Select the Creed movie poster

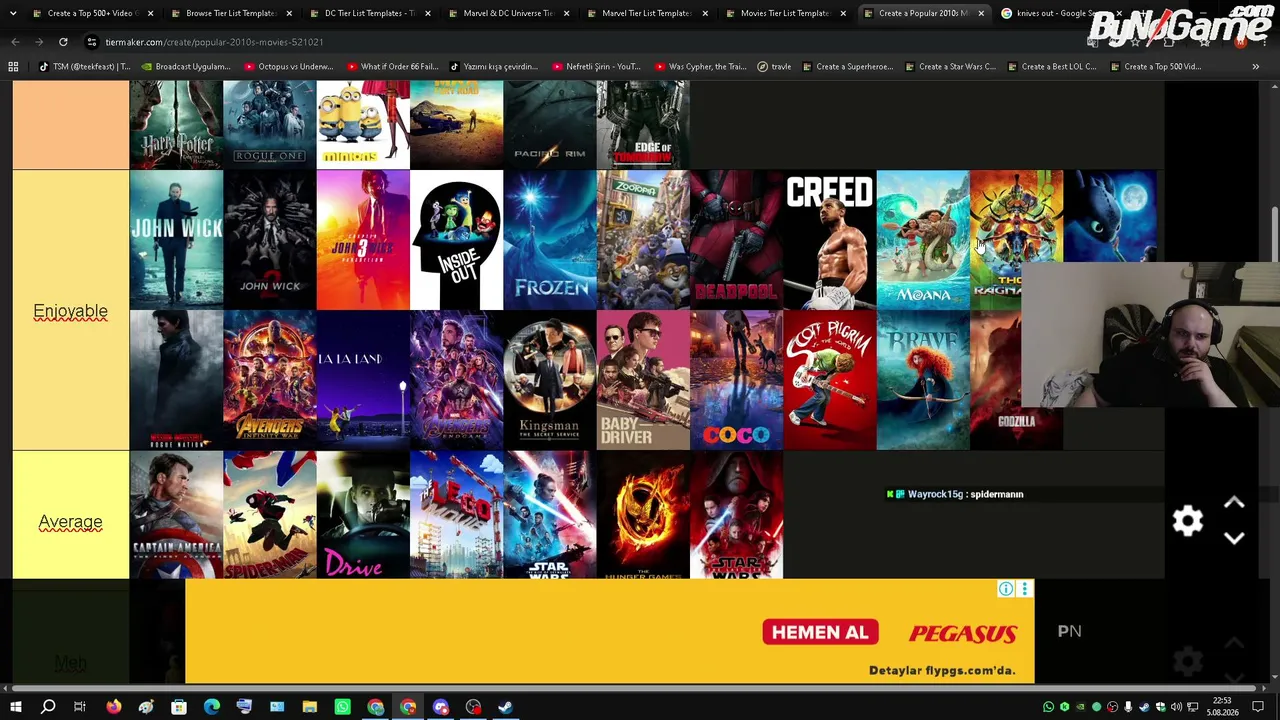click(830, 240)
